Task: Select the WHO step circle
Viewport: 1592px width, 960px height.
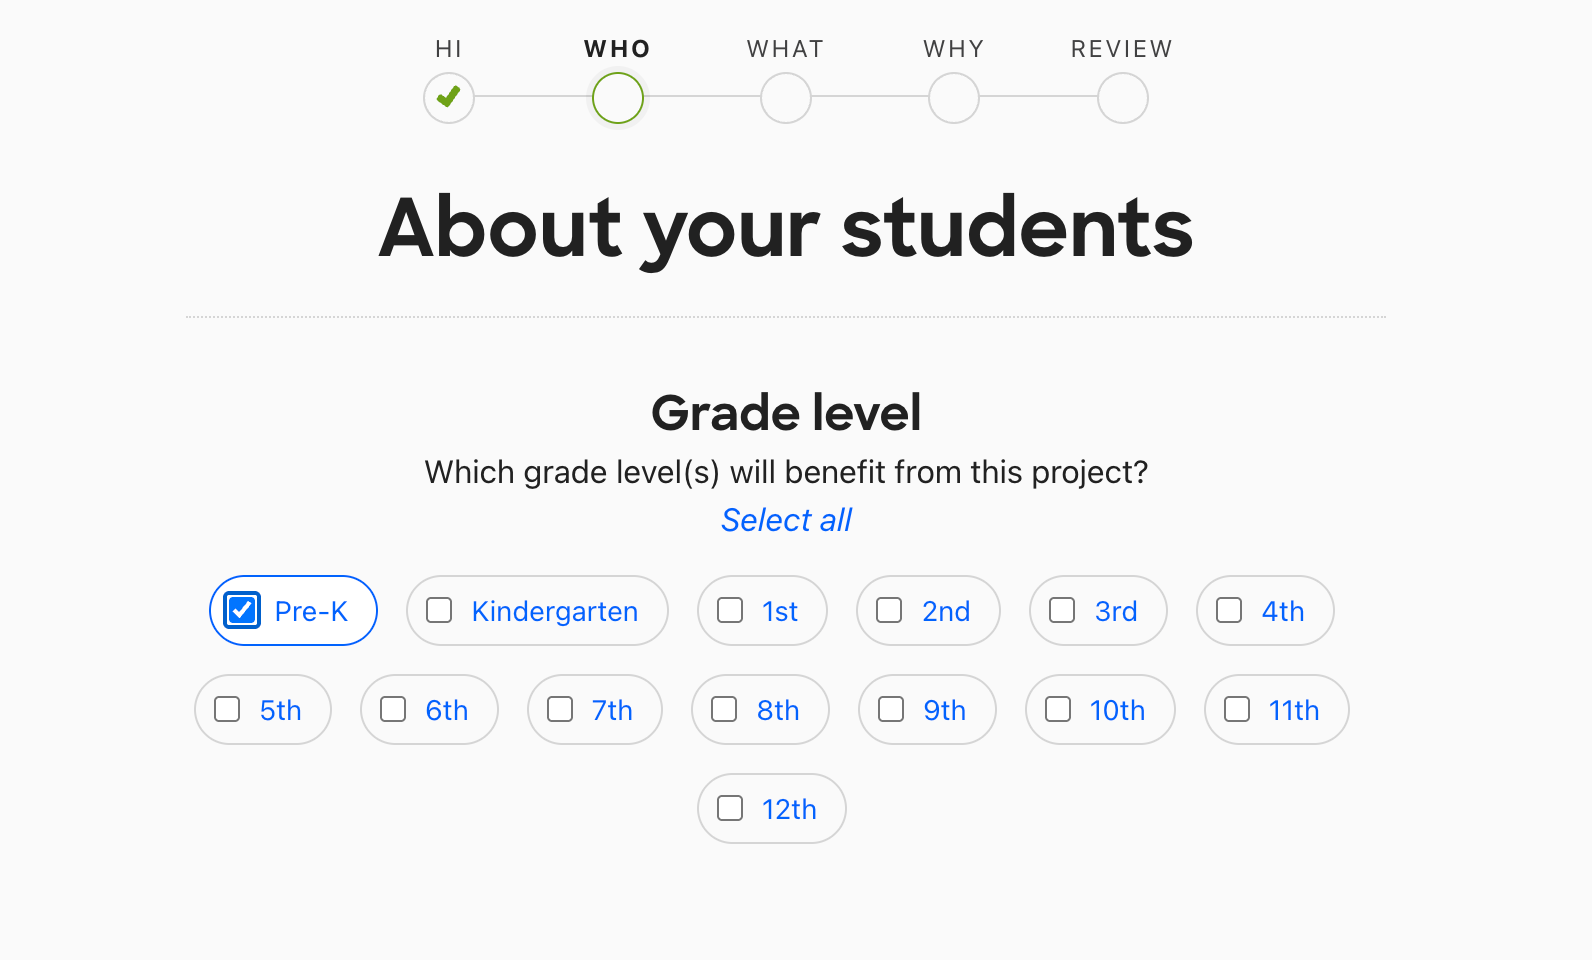Action: coord(618,98)
